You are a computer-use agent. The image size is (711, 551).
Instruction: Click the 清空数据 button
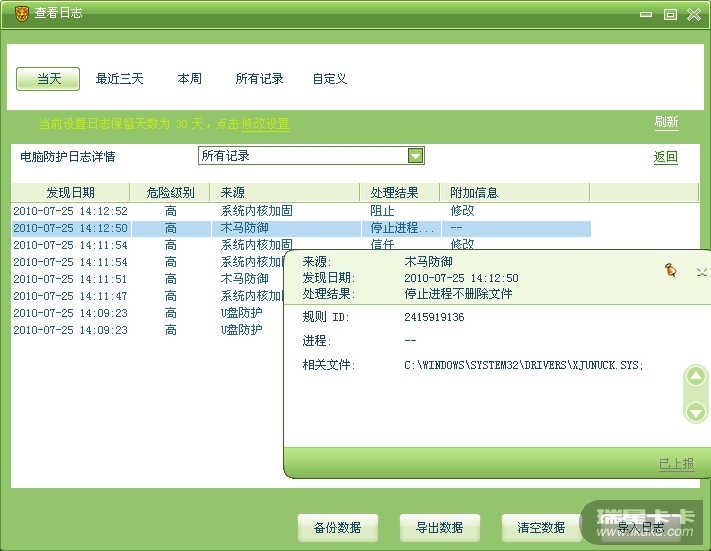(541, 527)
